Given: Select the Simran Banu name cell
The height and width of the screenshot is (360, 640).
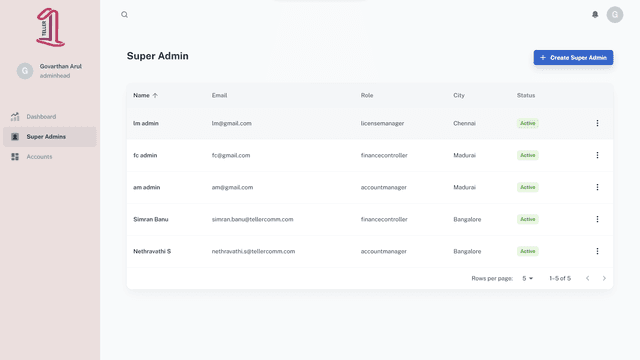Looking at the screenshot, I should coord(151,219).
